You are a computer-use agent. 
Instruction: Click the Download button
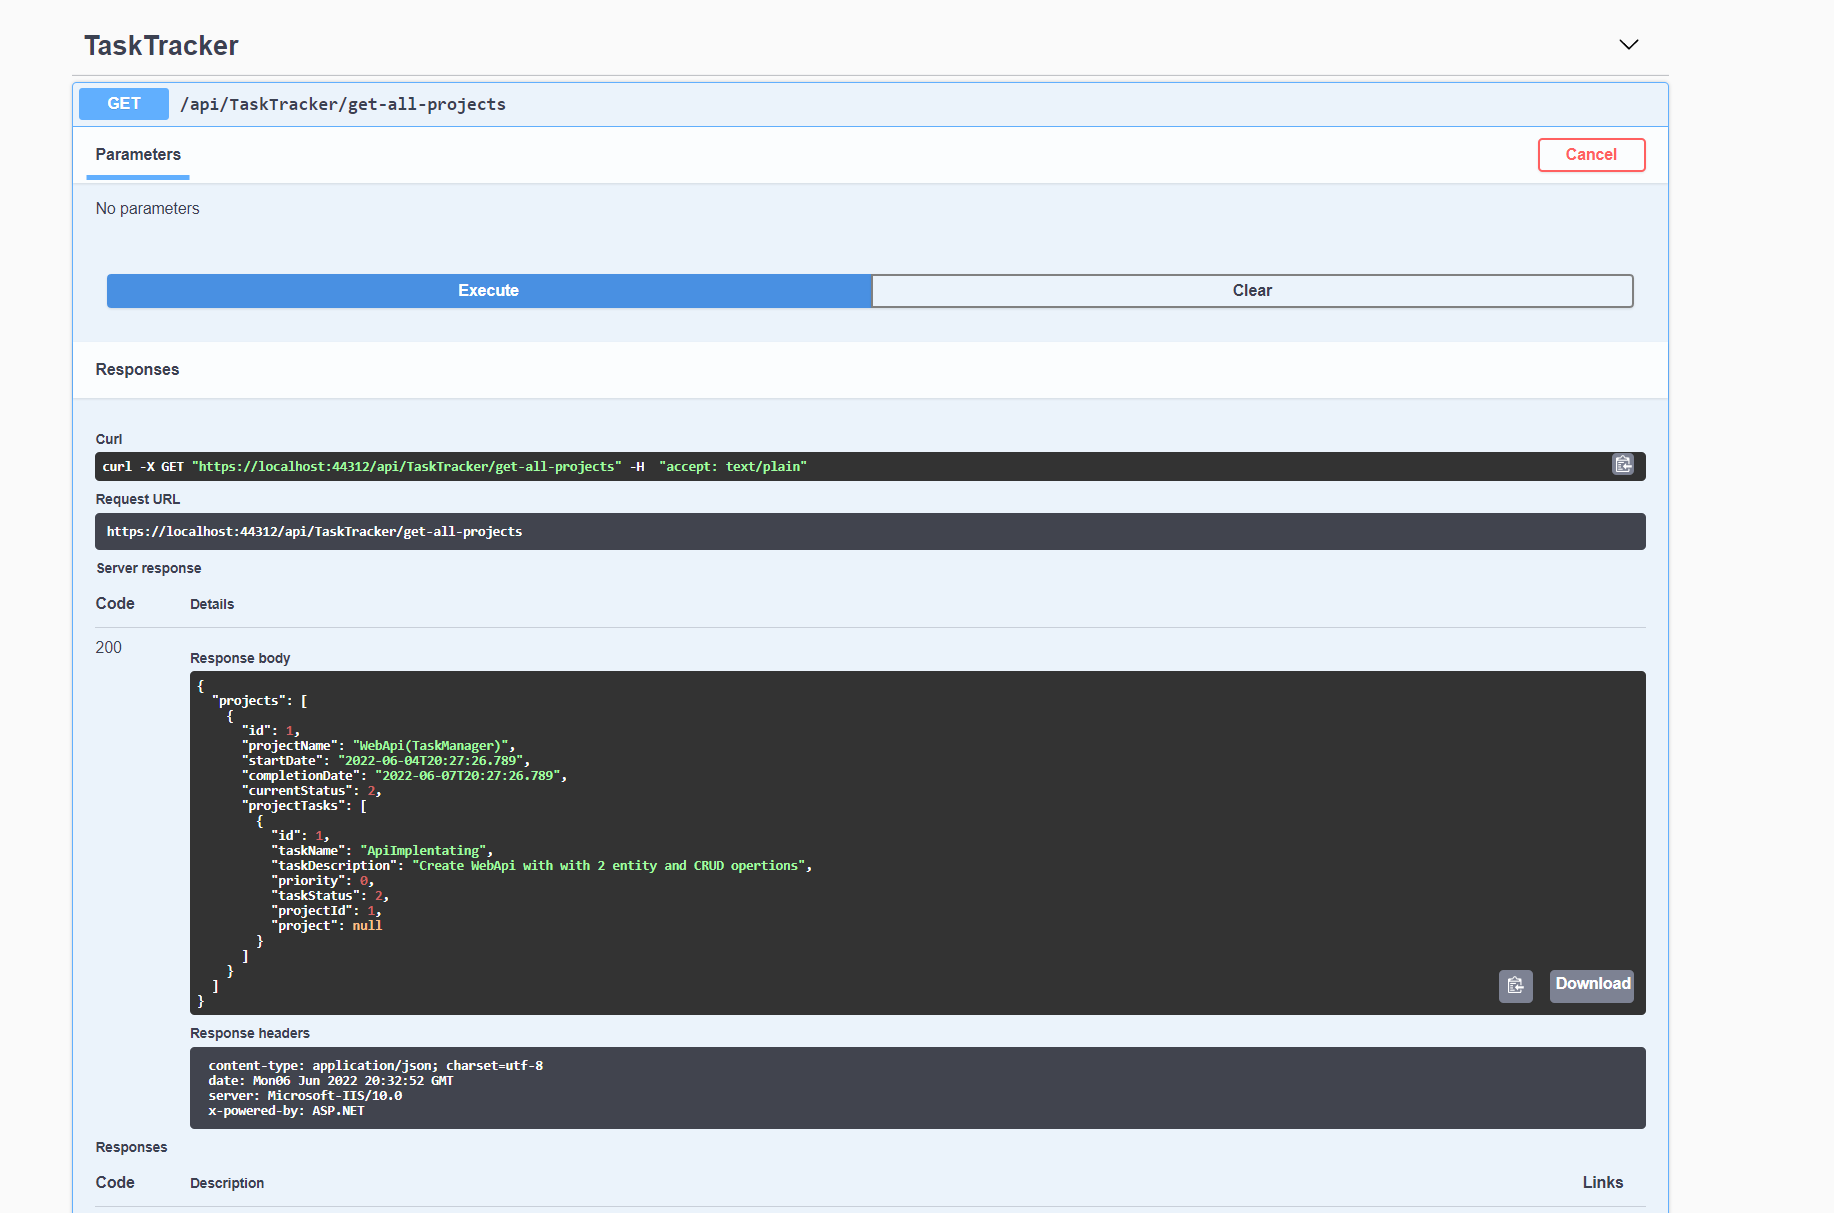click(x=1591, y=985)
